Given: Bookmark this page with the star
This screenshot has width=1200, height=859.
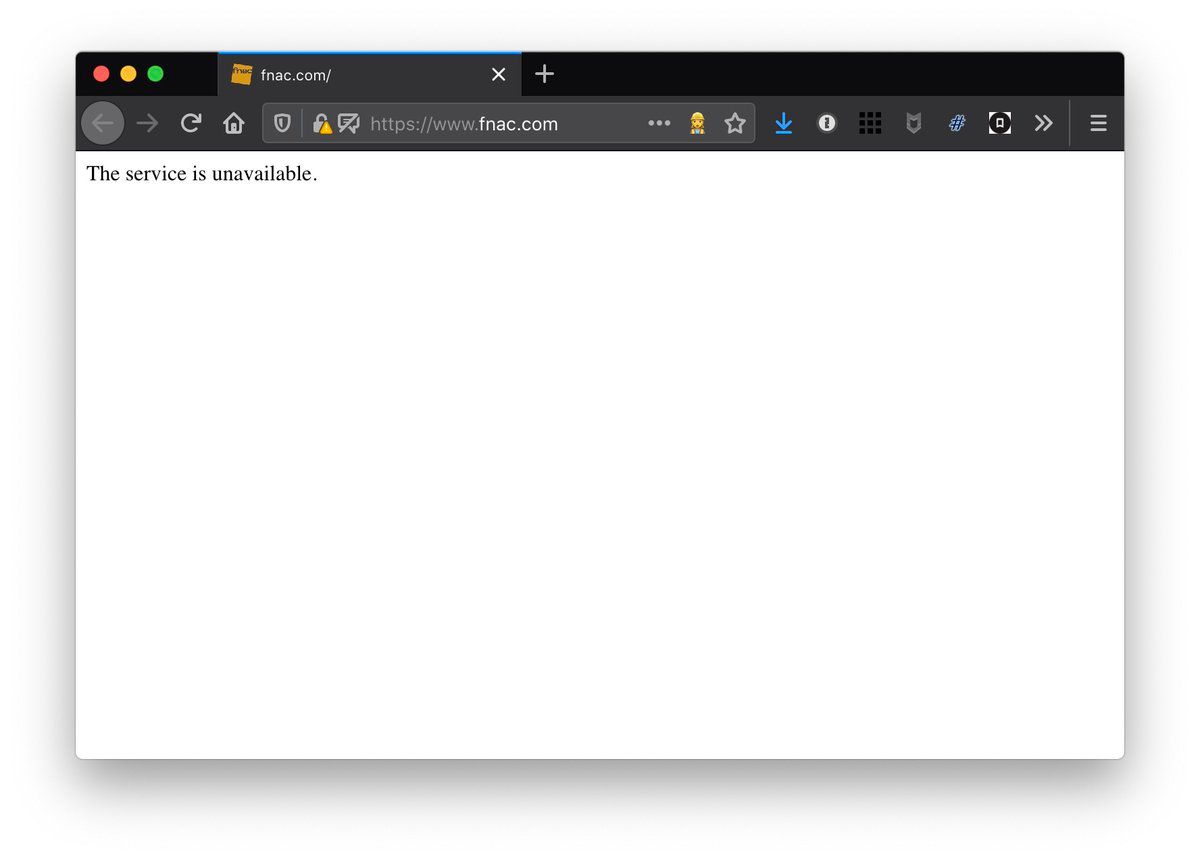Looking at the screenshot, I should 735,123.
